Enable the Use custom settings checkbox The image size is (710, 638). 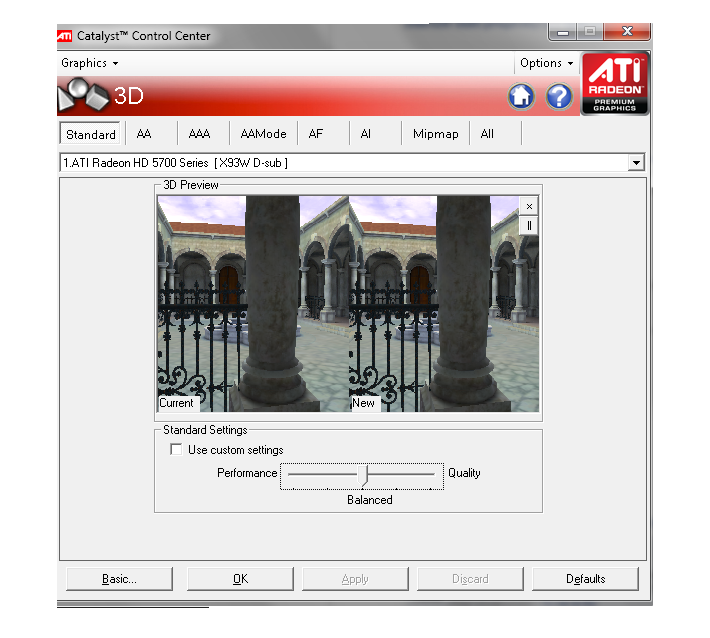click(176, 450)
